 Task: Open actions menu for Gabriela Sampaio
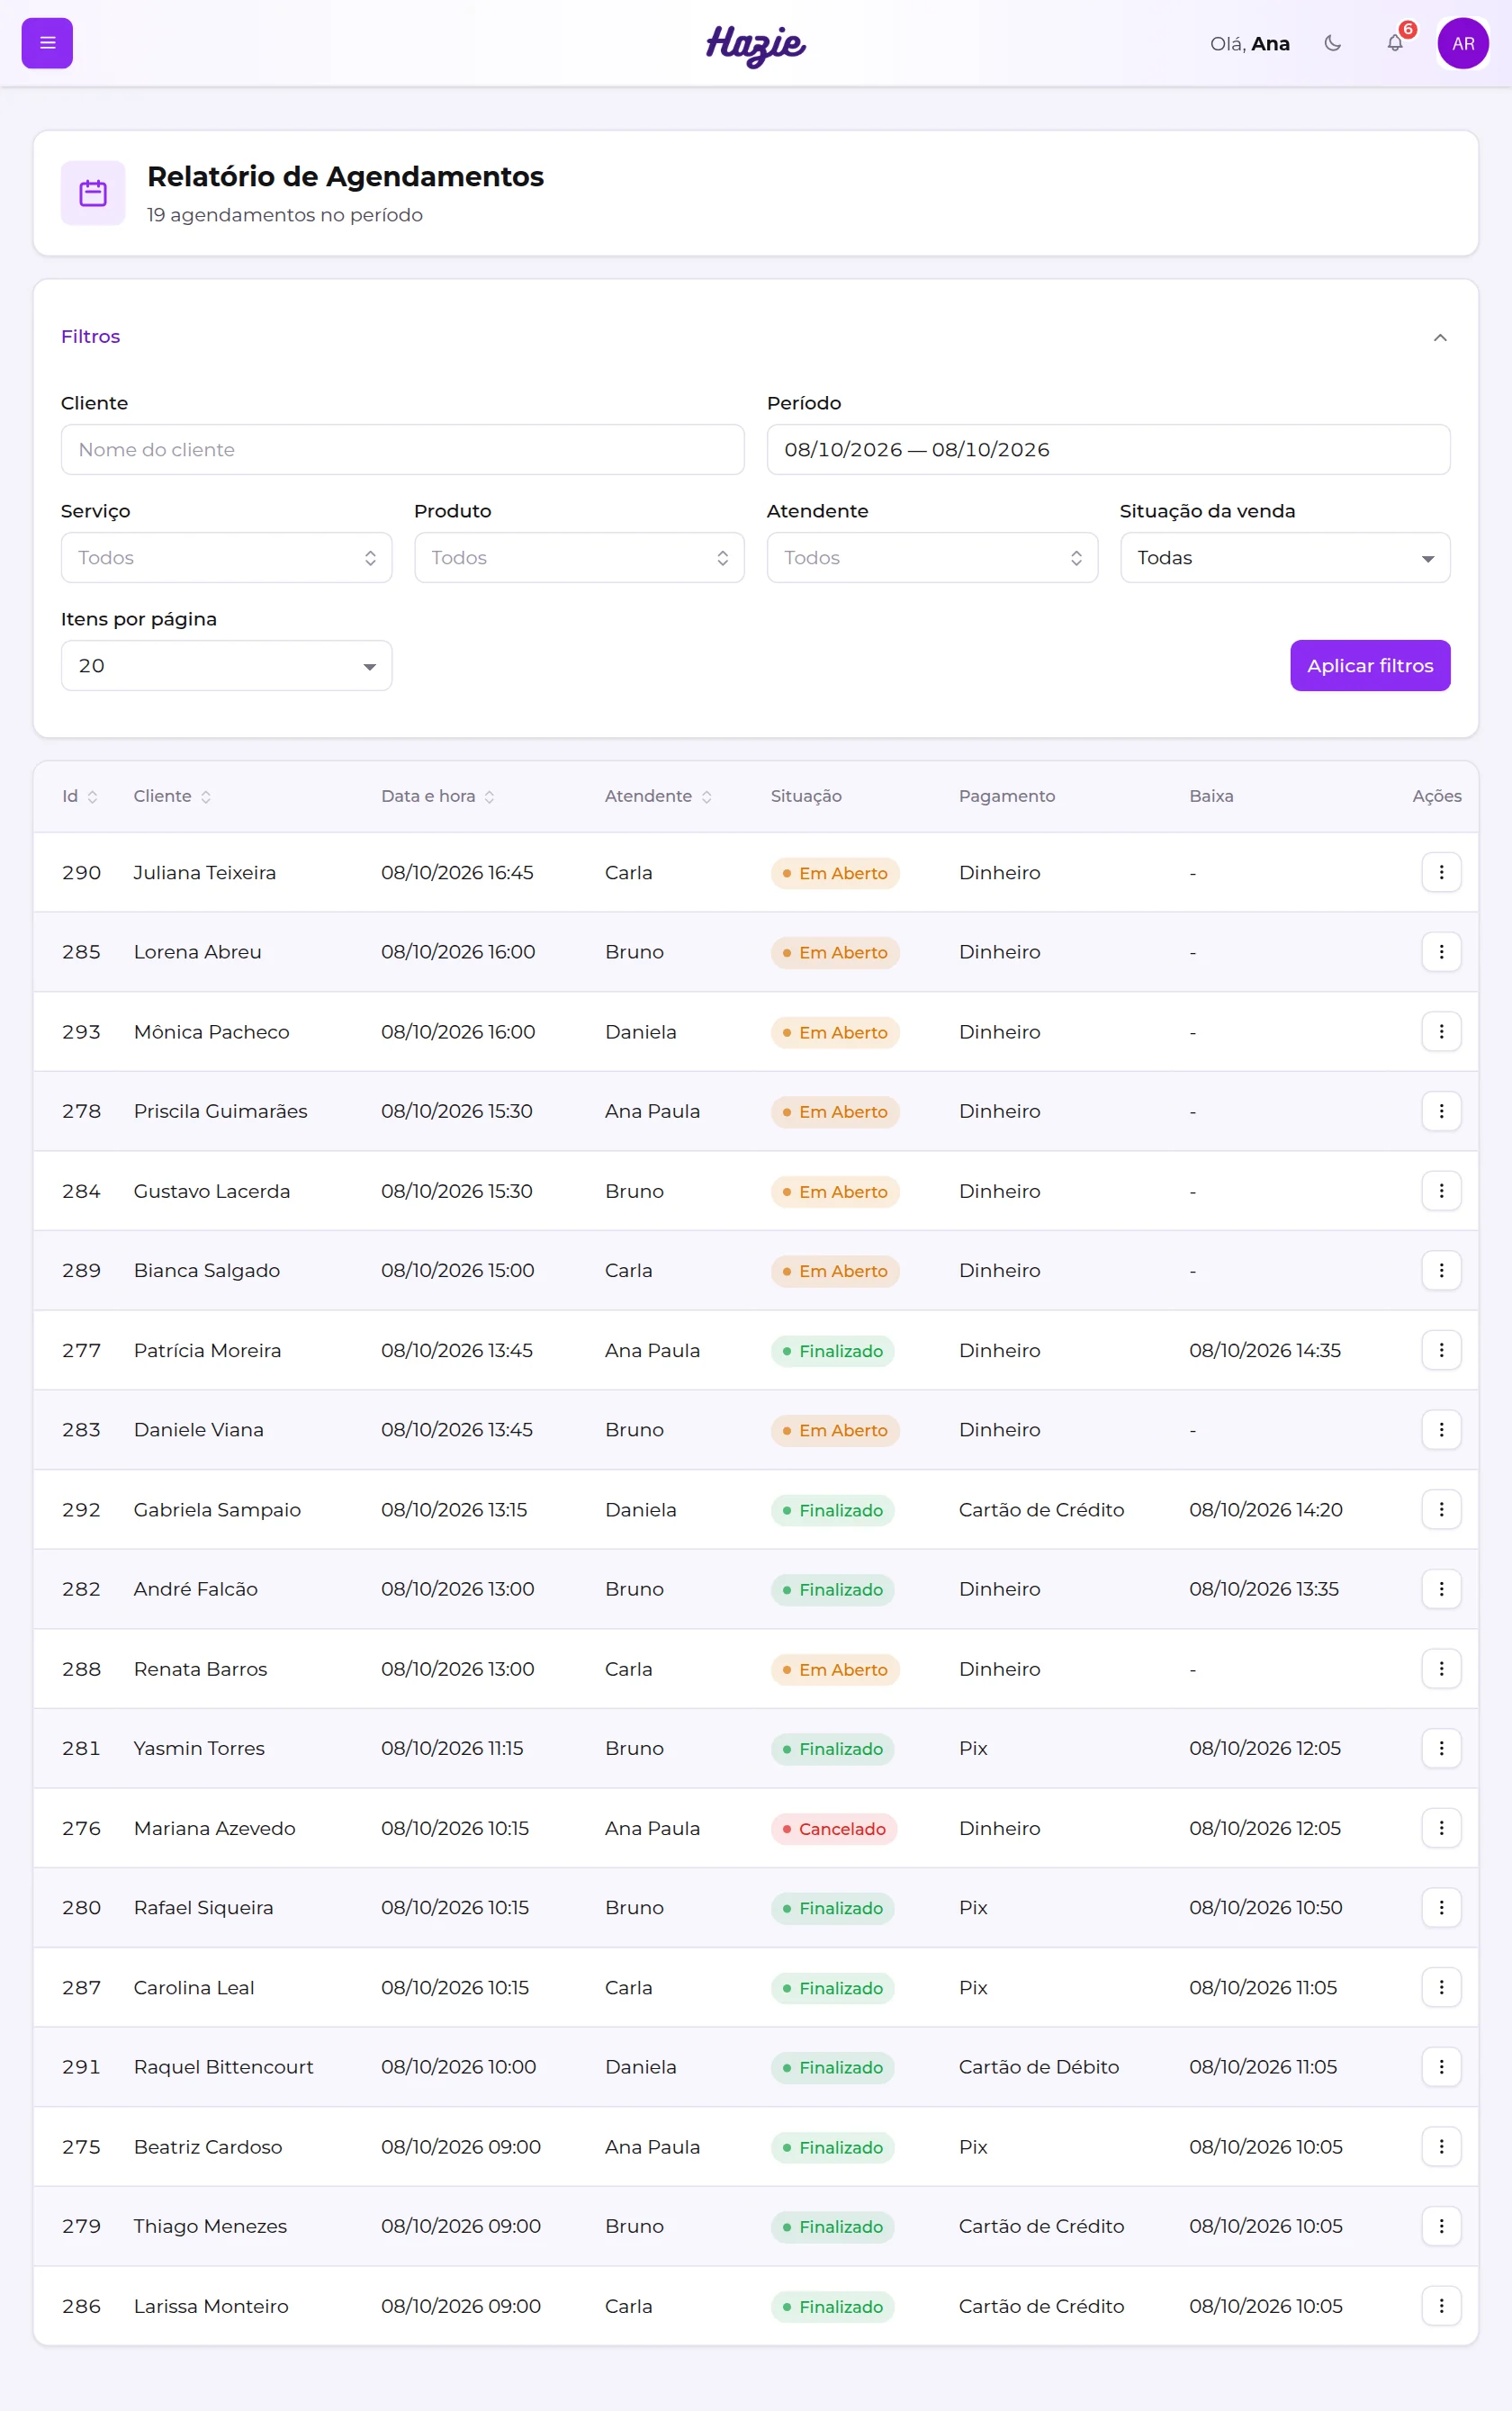pyautogui.click(x=1441, y=1510)
